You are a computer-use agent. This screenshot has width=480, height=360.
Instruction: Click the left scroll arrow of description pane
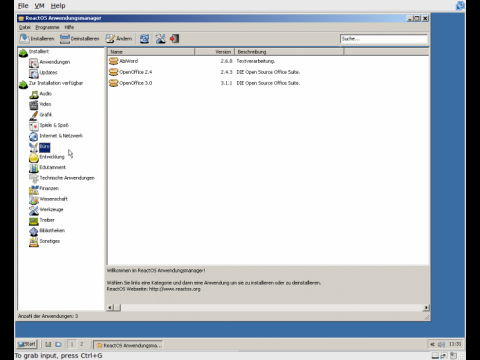110,307
